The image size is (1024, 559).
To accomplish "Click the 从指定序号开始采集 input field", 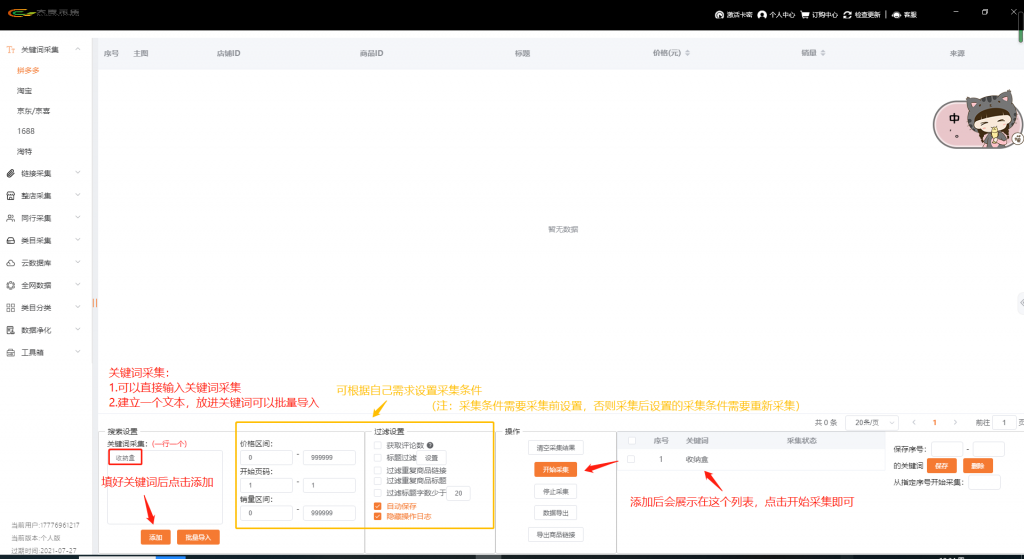I will 984,482.
